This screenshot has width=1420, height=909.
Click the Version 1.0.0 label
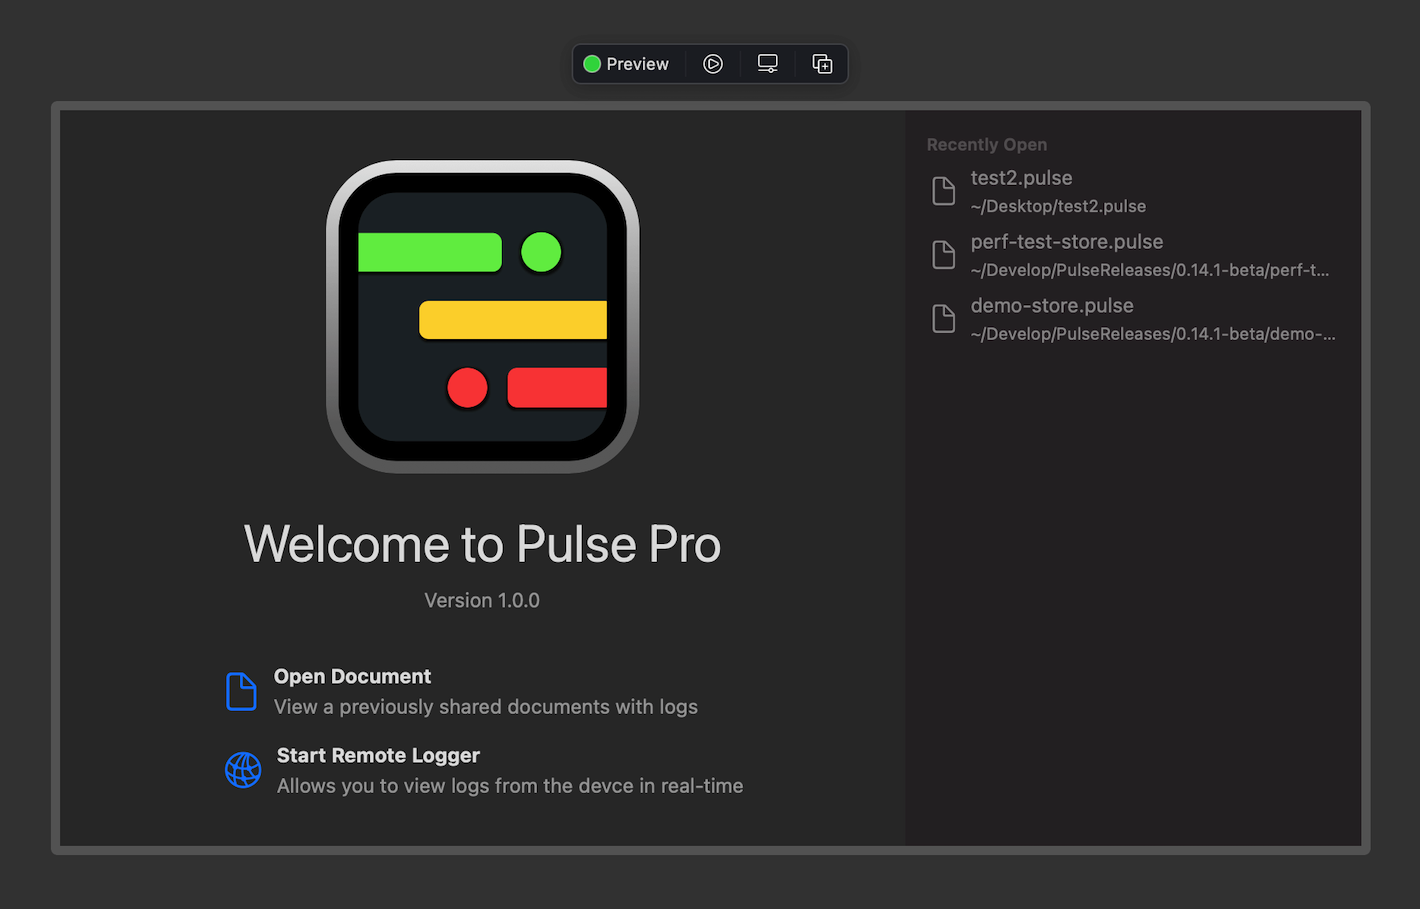click(482, 600)
